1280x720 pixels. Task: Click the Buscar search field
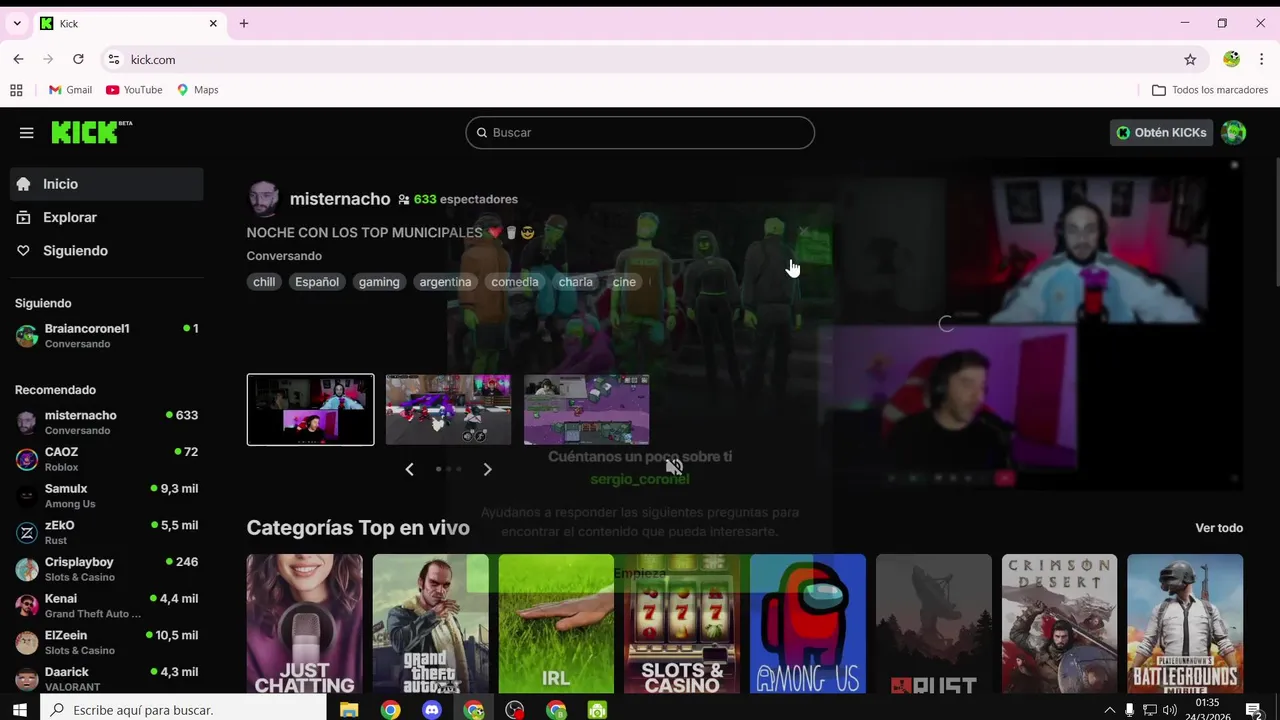(640, 132)
